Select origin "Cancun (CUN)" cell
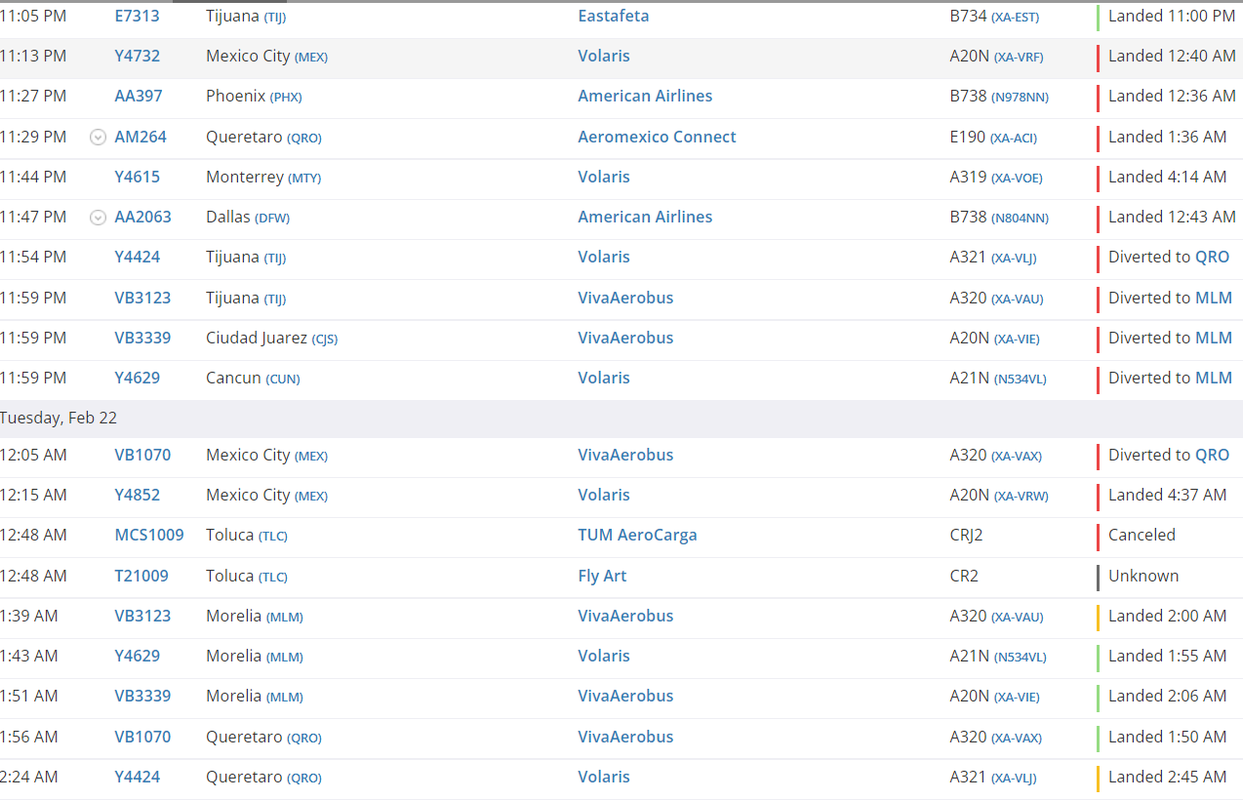This screenshot has width=1243, height=800. coord(253,378)
